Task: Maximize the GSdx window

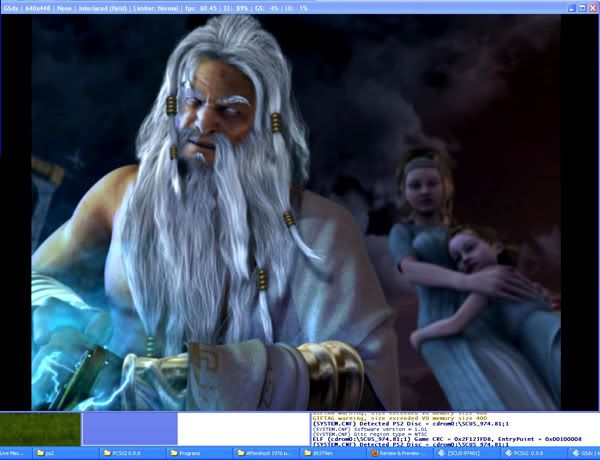Action: tap(582, 8)
